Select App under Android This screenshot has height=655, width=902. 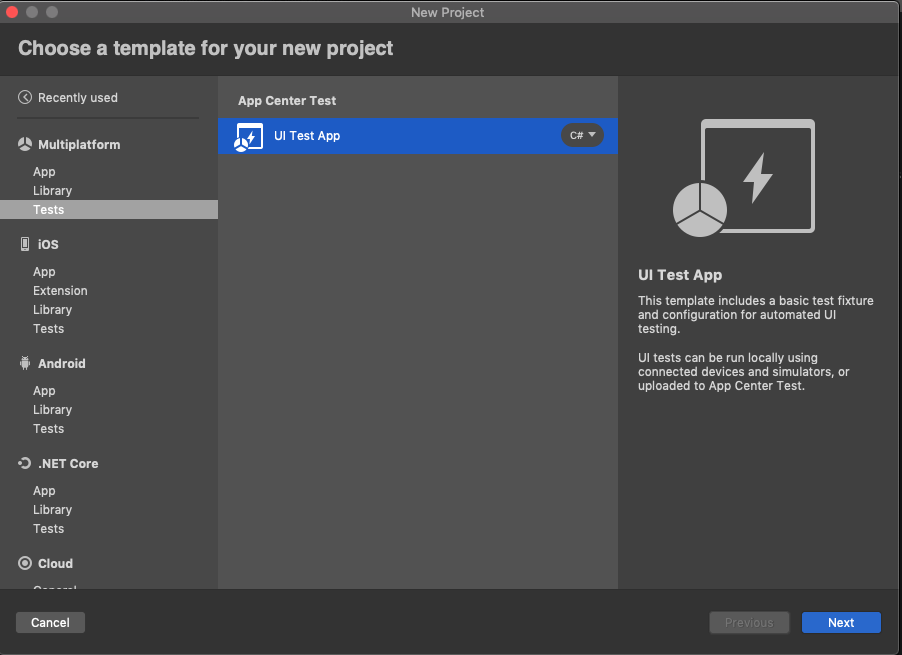(44, 390)
